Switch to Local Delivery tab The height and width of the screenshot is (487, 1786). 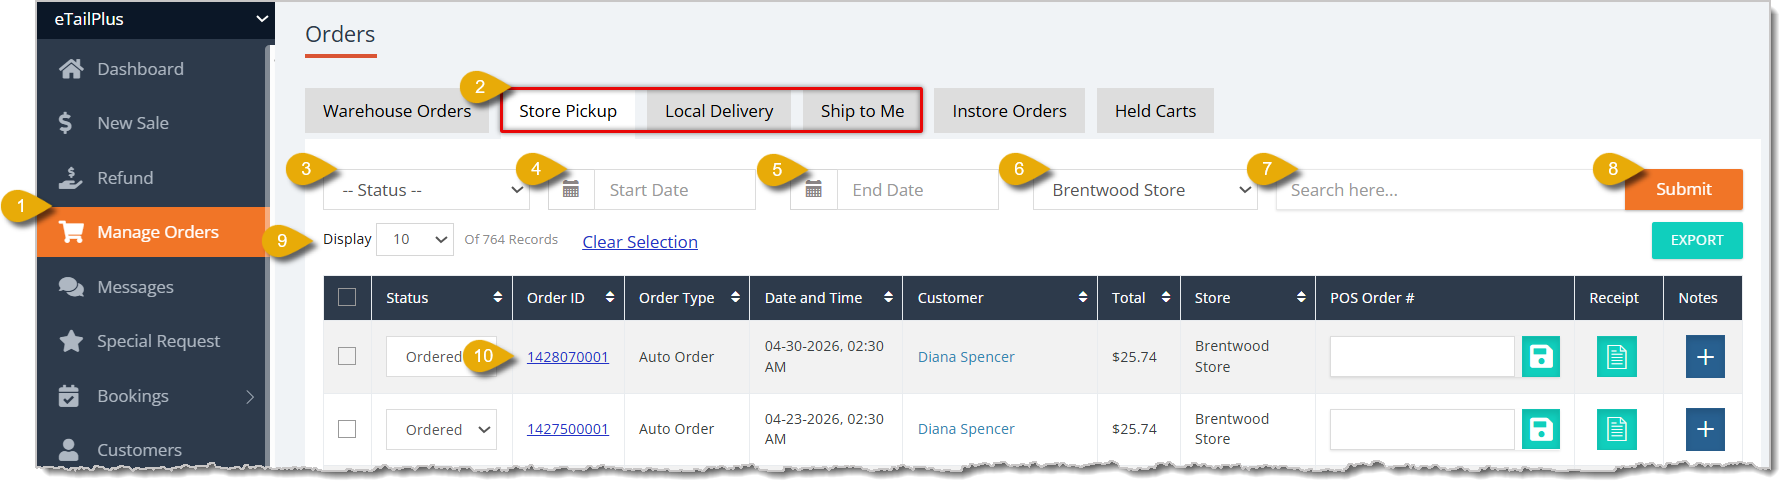719,111
